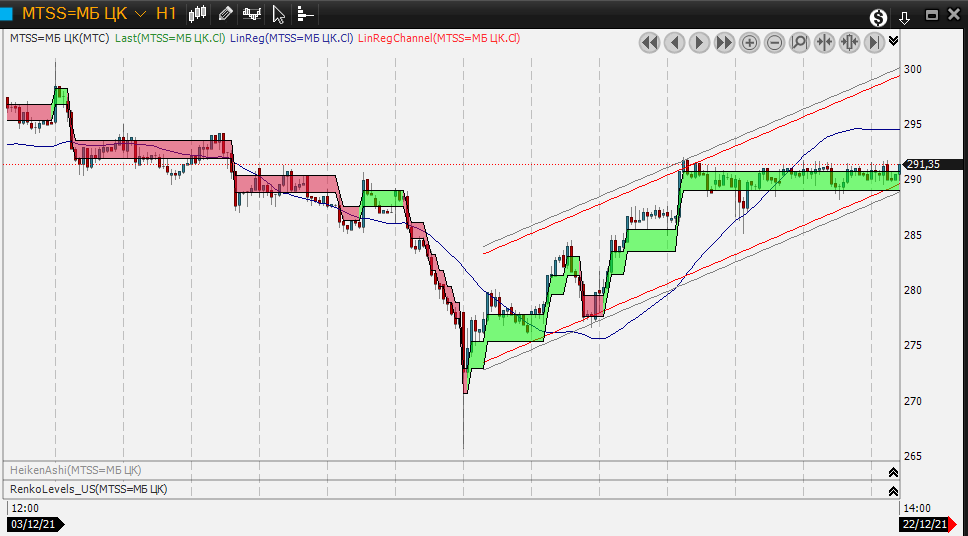Jump to the latest bar button

coord(874,42)
